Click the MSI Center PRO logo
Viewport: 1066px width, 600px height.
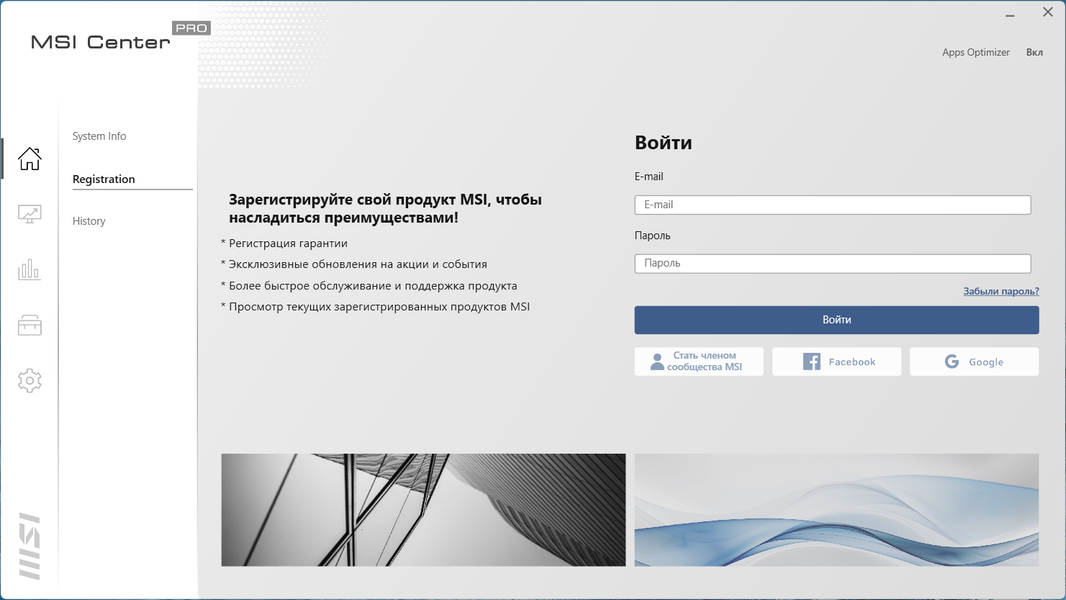click(120, 37)
